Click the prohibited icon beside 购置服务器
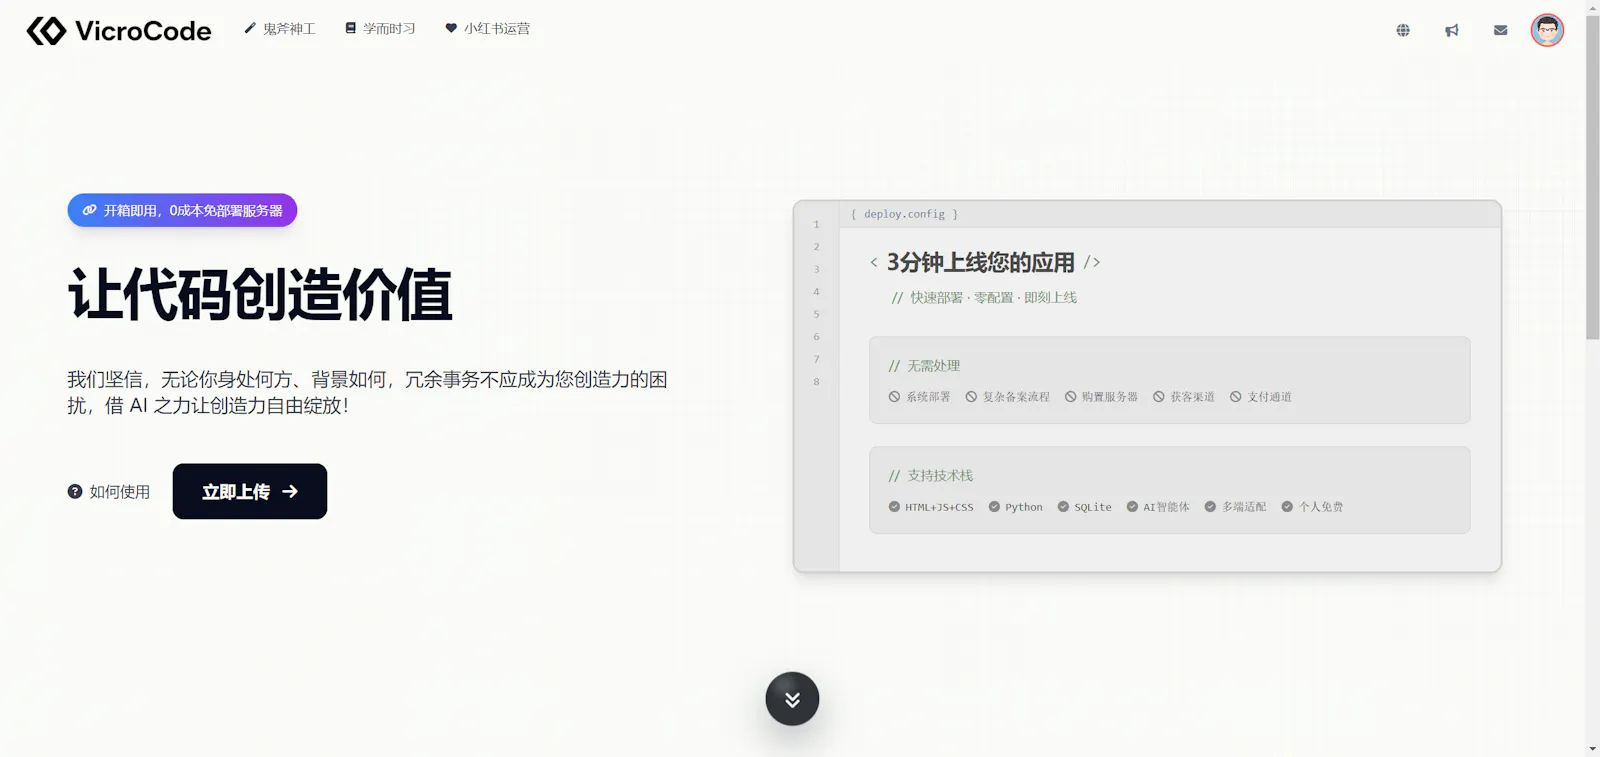Screen dimensions: 1600x757 point(1070,397)
